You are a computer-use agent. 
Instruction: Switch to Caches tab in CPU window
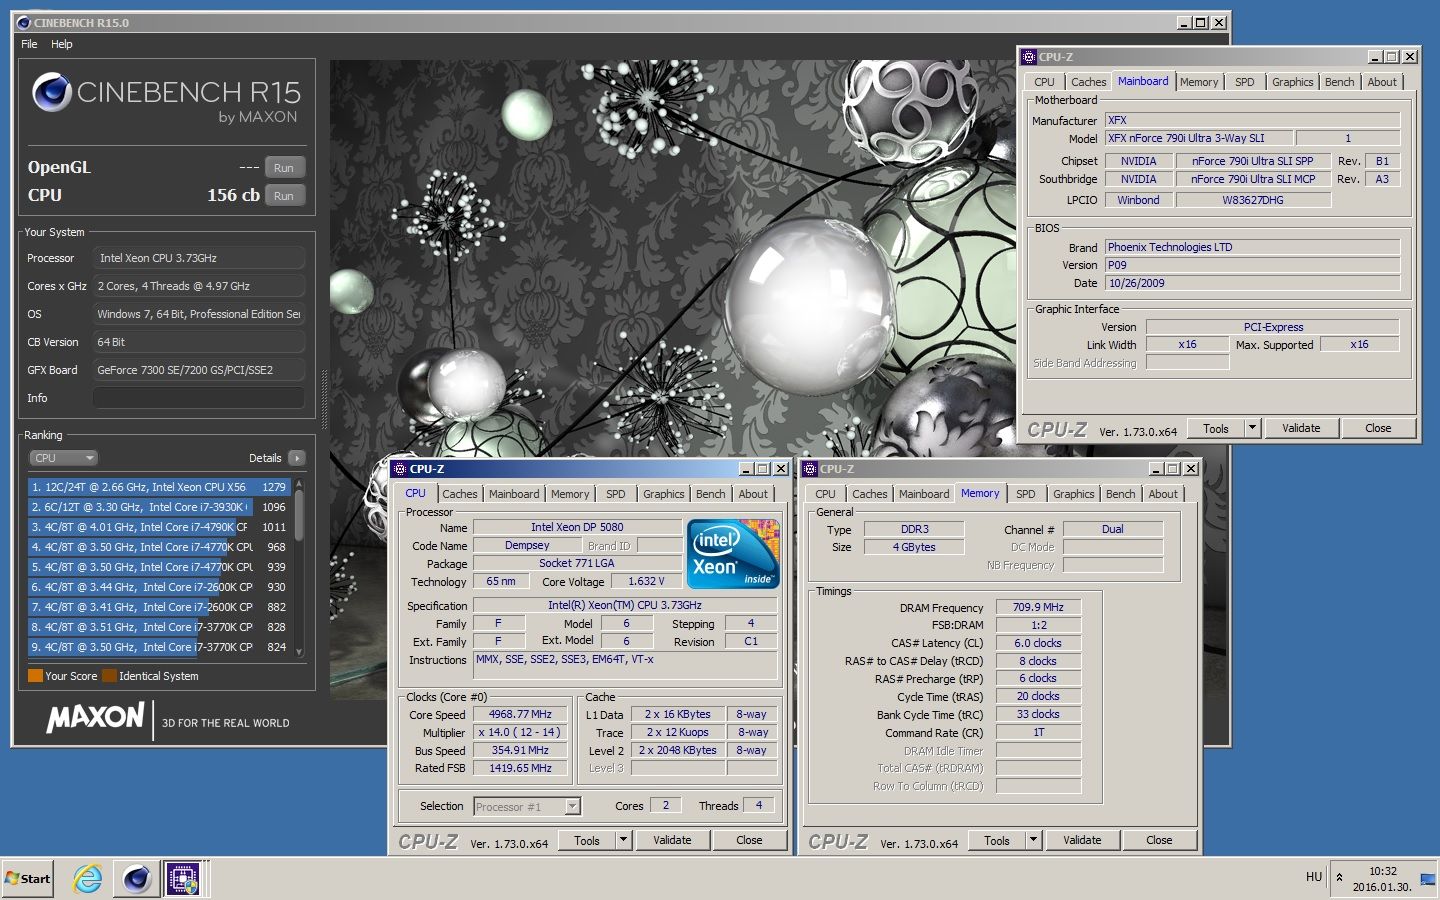[460, 494]
